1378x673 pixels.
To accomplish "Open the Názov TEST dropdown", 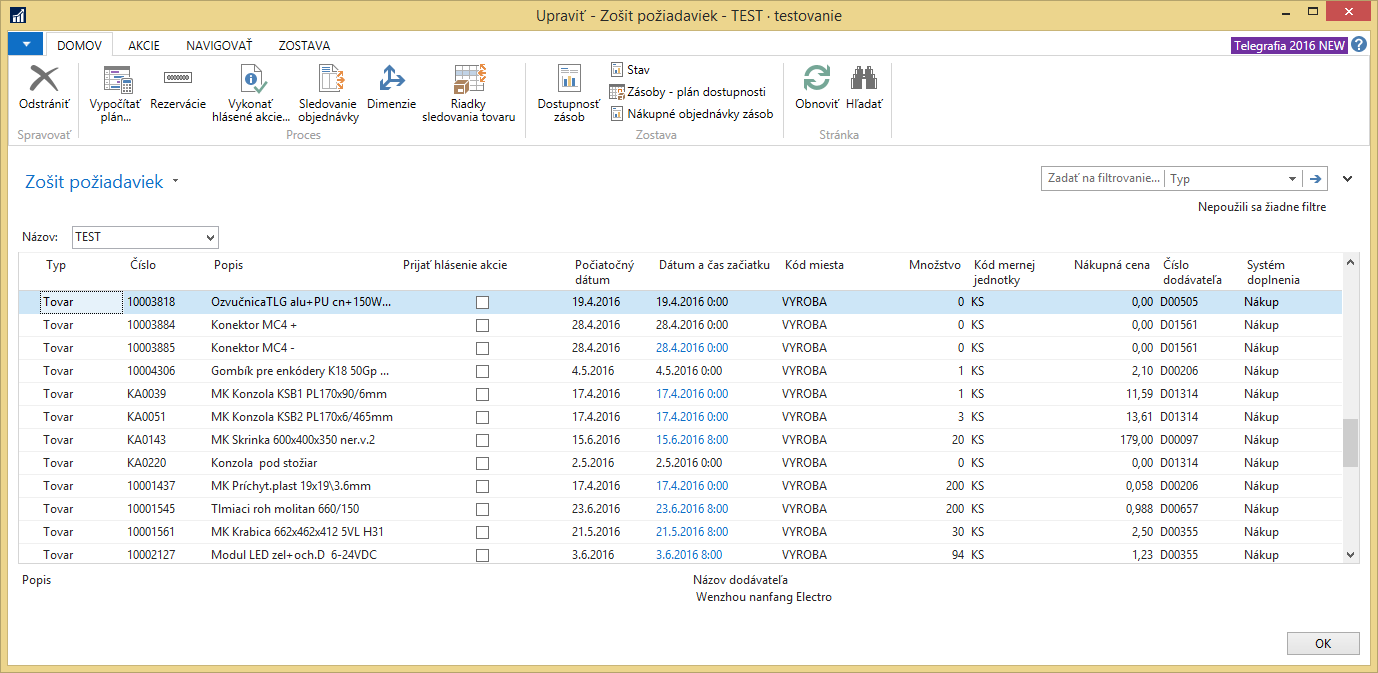I will click(x=210, y=238).
